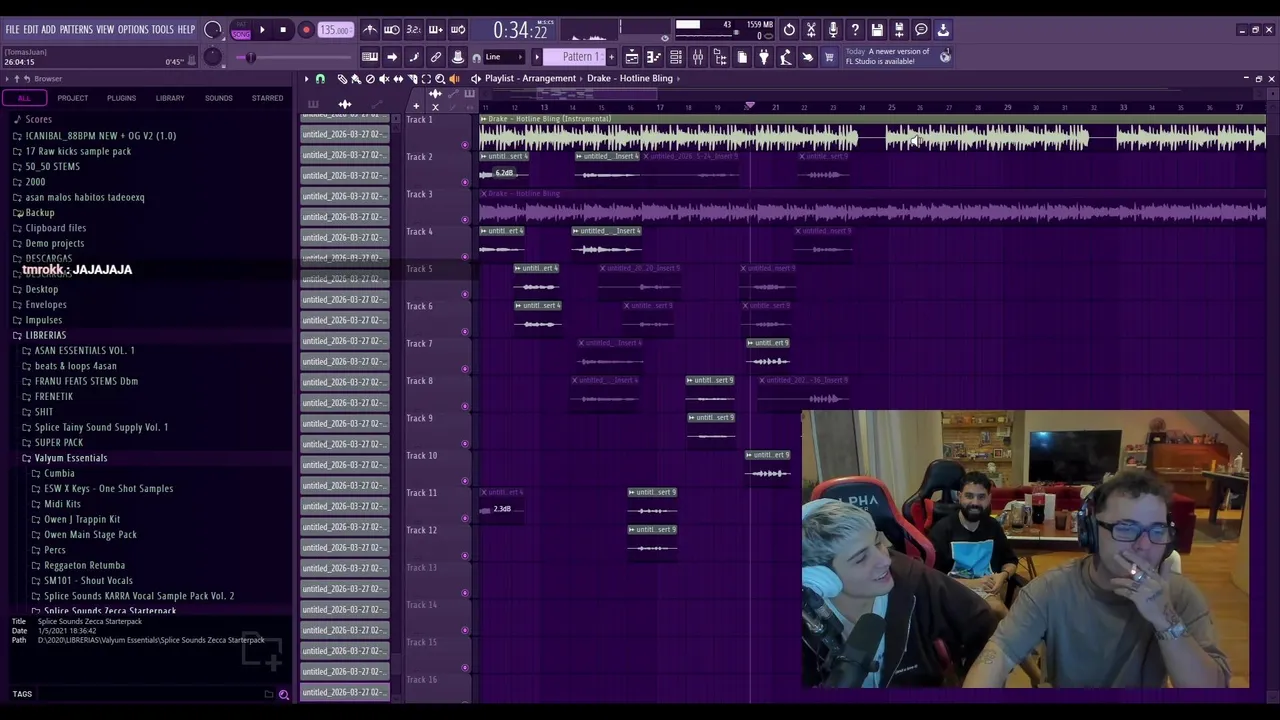This screenshot has height=720, width=1280.
Task: Click the 135.000 tempo field
Action: point(335,30)
